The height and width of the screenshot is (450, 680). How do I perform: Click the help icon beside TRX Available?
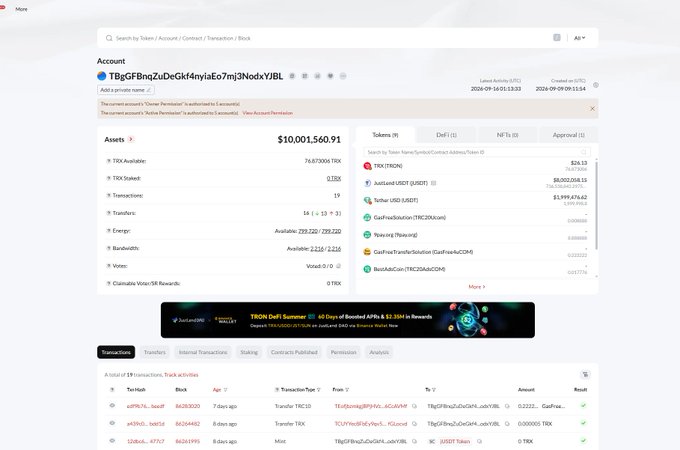108,161
